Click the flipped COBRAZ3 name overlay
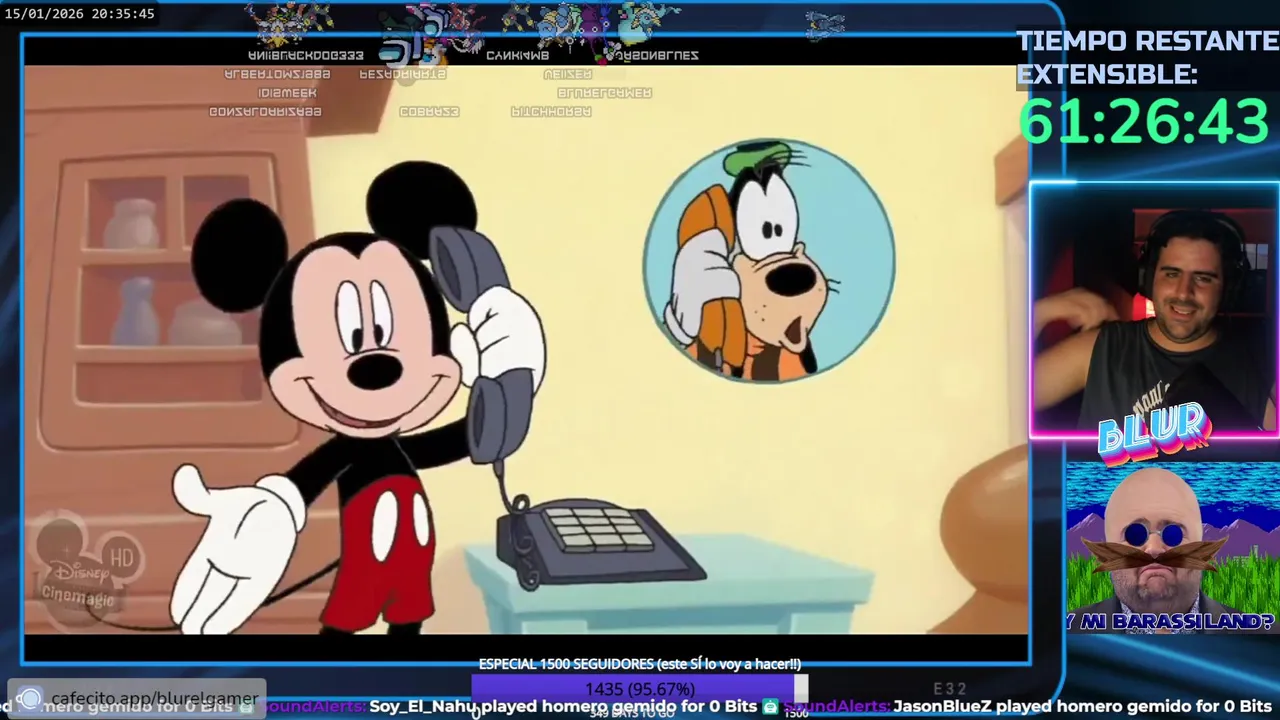1280x720 pixels. pos(429,112)
